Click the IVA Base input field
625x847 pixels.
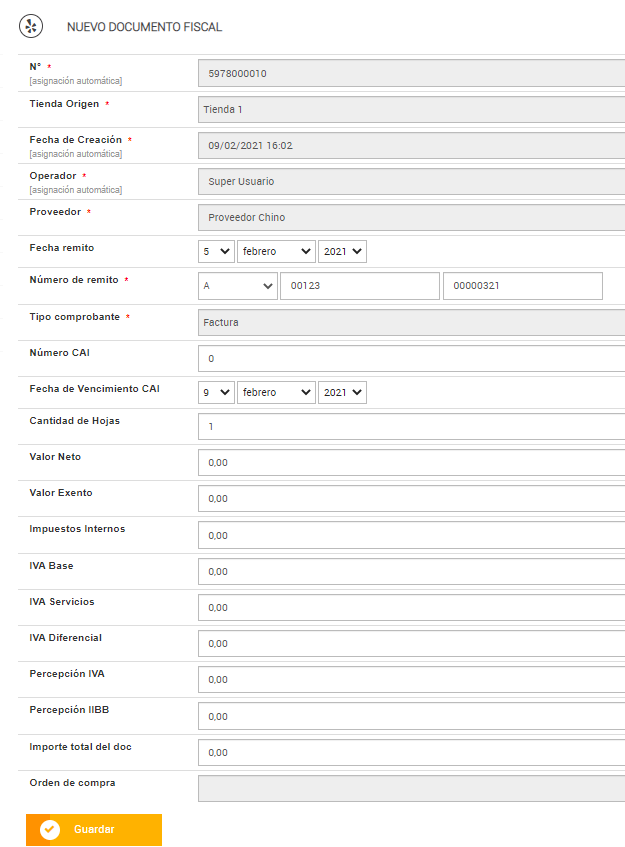click(x=411, y=572)
